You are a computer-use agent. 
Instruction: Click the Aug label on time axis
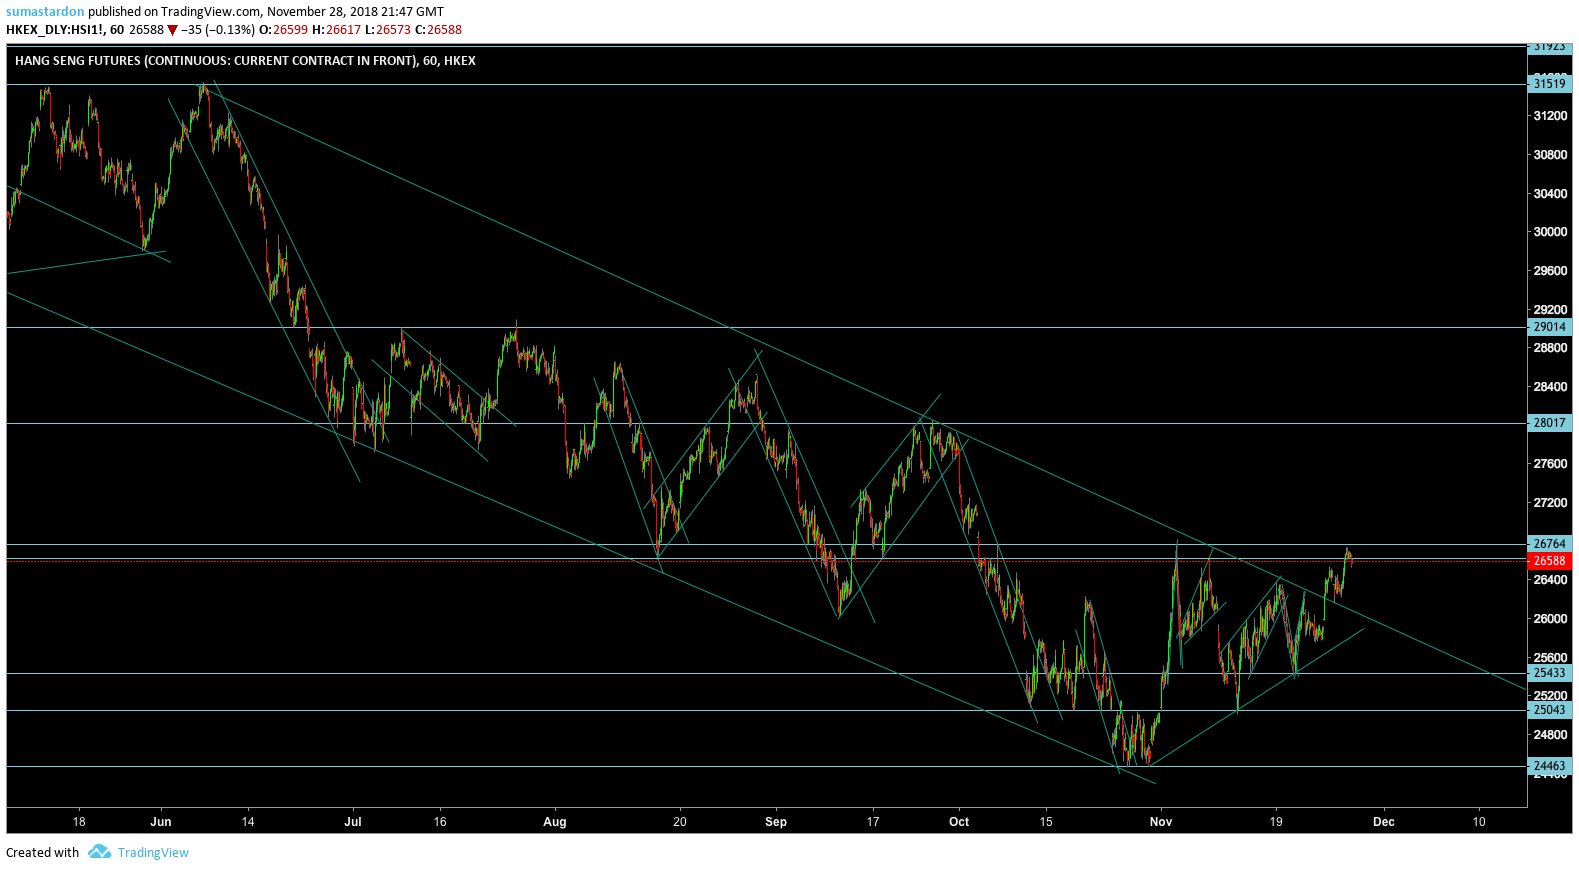[555, 822]
